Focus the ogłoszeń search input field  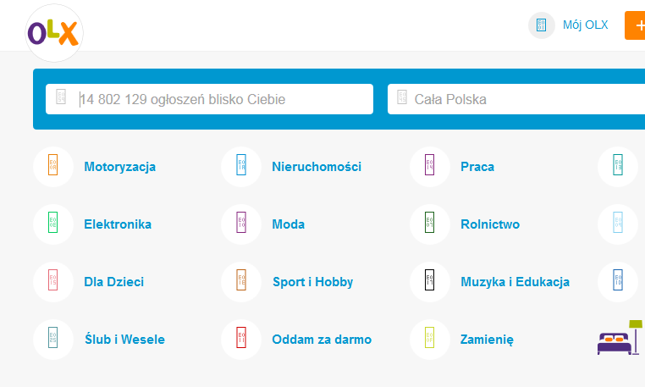pyautogui.click(x=209, y=99)
